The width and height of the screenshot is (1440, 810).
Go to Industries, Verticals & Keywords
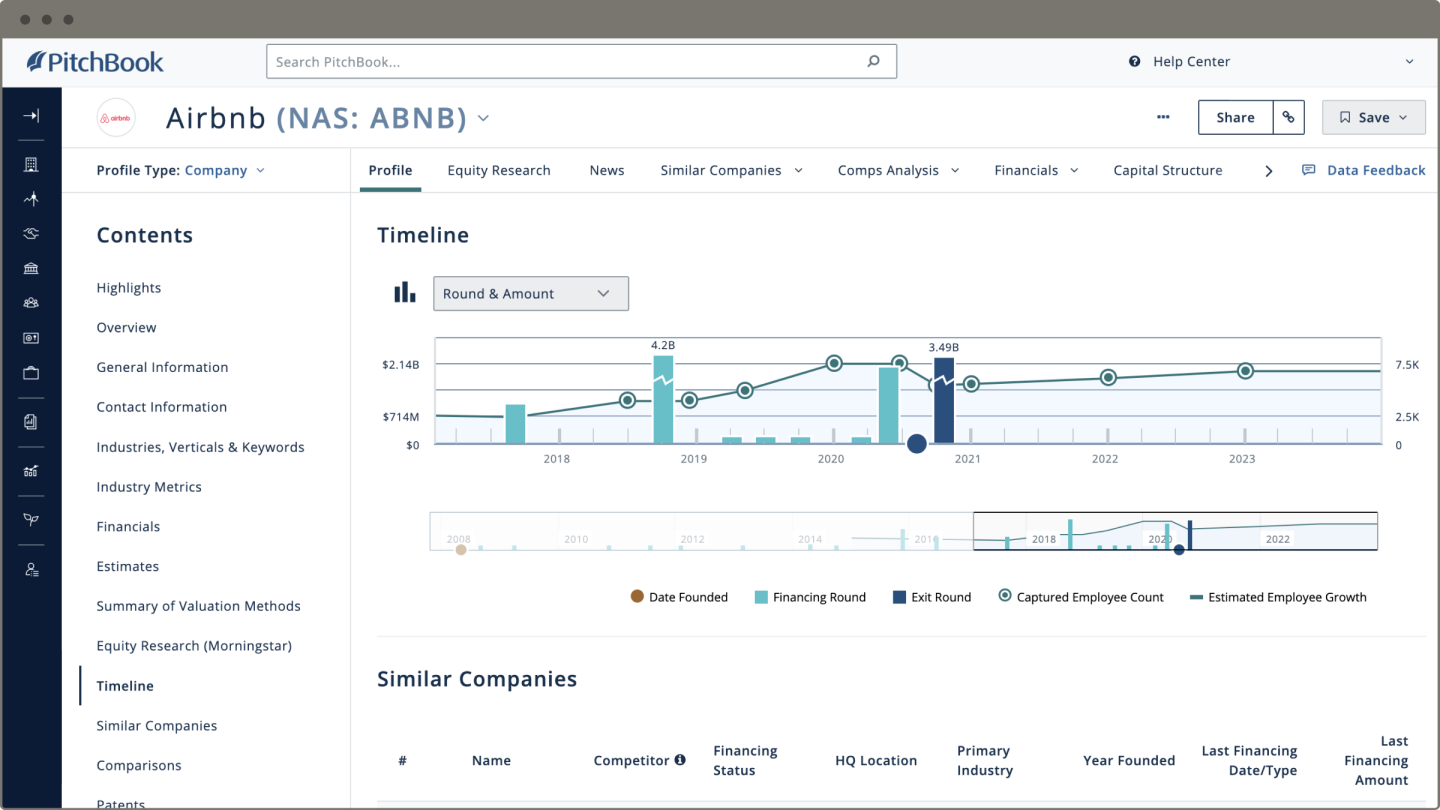coord(200,447)
